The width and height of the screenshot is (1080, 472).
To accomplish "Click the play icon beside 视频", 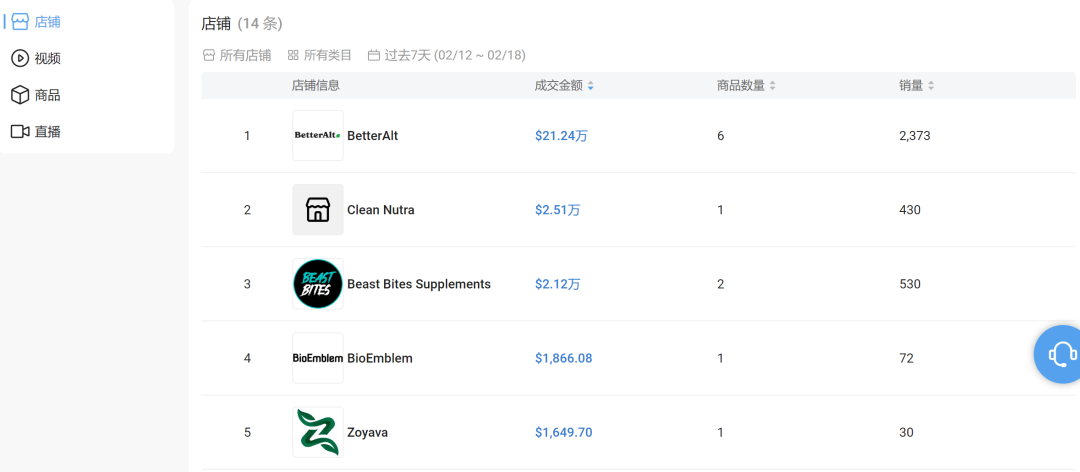I will click(20, 58).
